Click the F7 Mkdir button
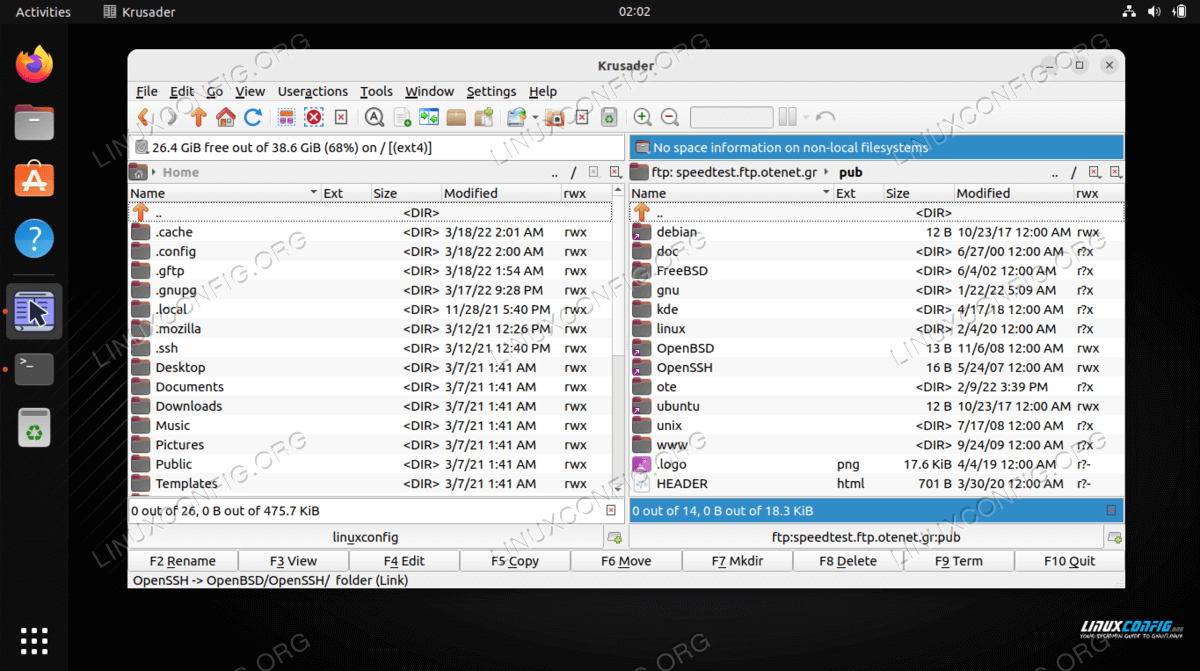The image size is (1200, 671). point(737,561)
